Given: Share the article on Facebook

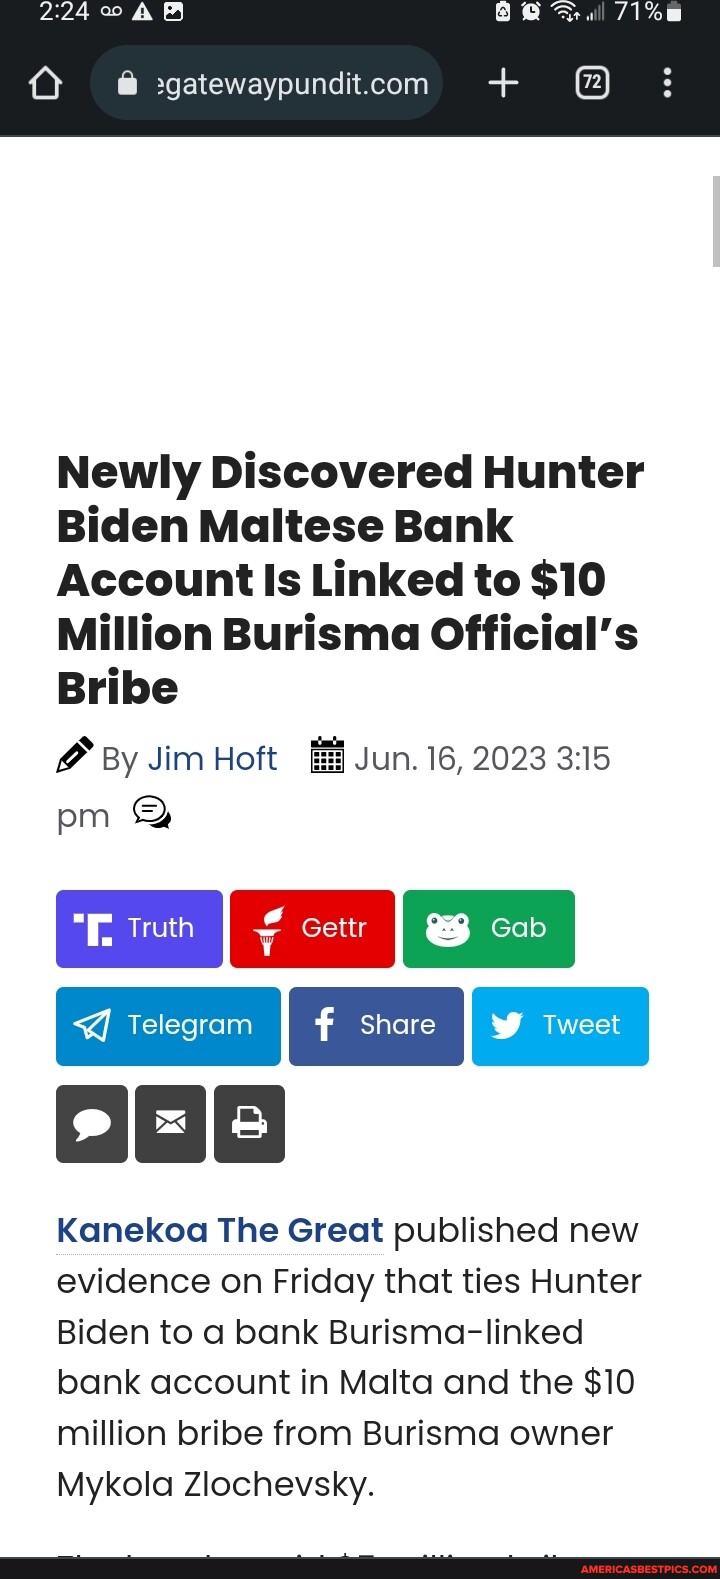Looking at the screenshot, I should tap(376, 1025).
